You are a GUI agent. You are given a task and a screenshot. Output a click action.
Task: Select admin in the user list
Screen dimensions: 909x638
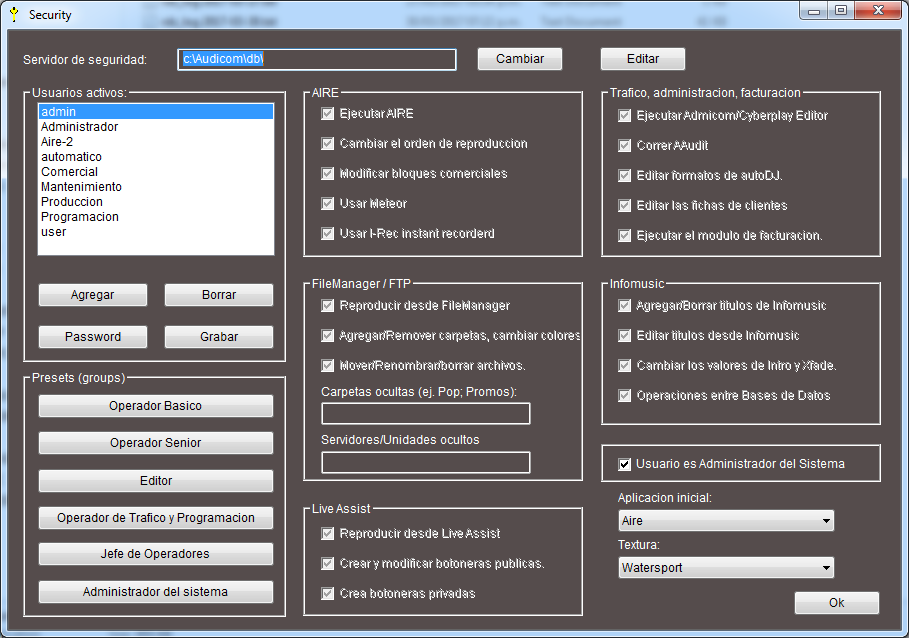(x=155, y=112)
